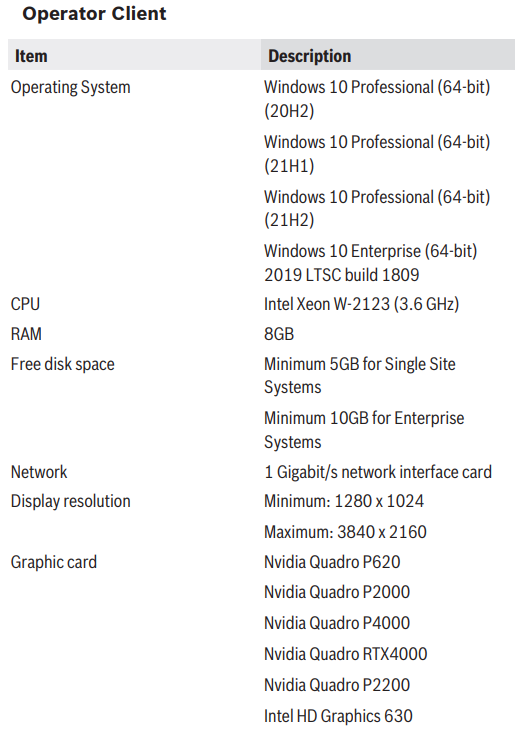Click Maximum: 3840 x 2160 text
Viewport: 519px width, 735px height.
tap(345, 532)
